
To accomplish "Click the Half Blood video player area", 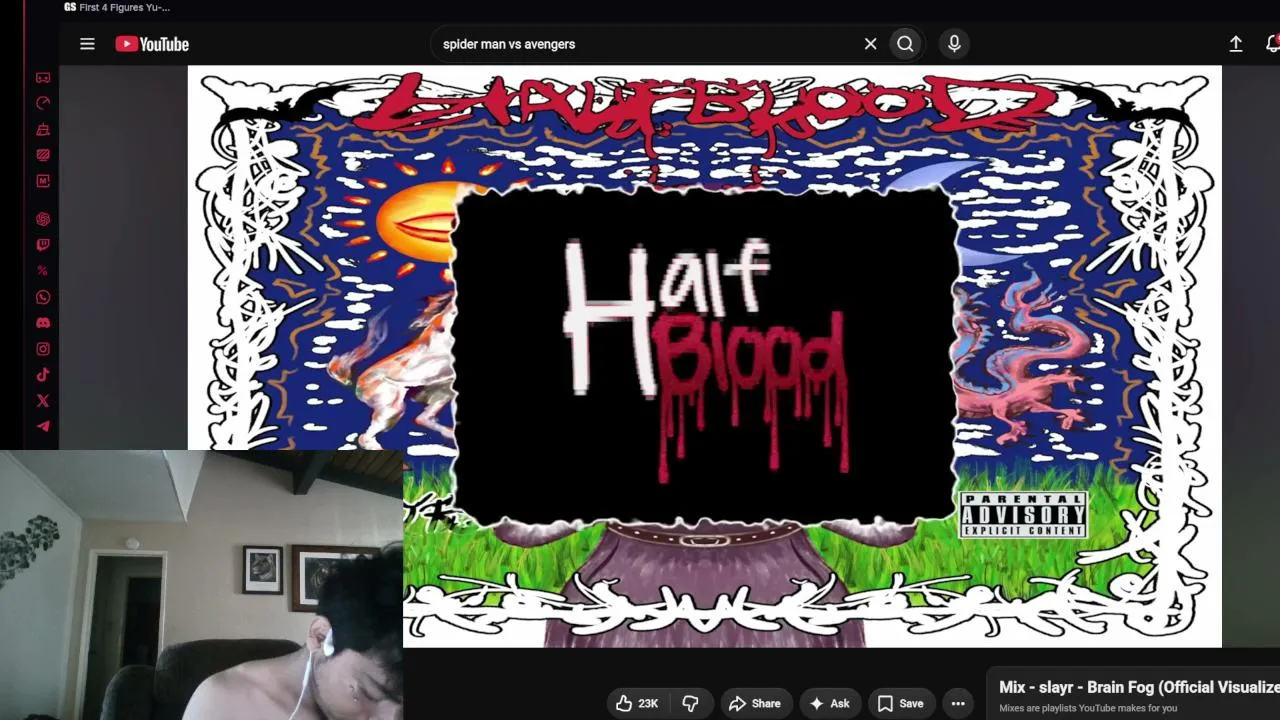I will [704, 356].
